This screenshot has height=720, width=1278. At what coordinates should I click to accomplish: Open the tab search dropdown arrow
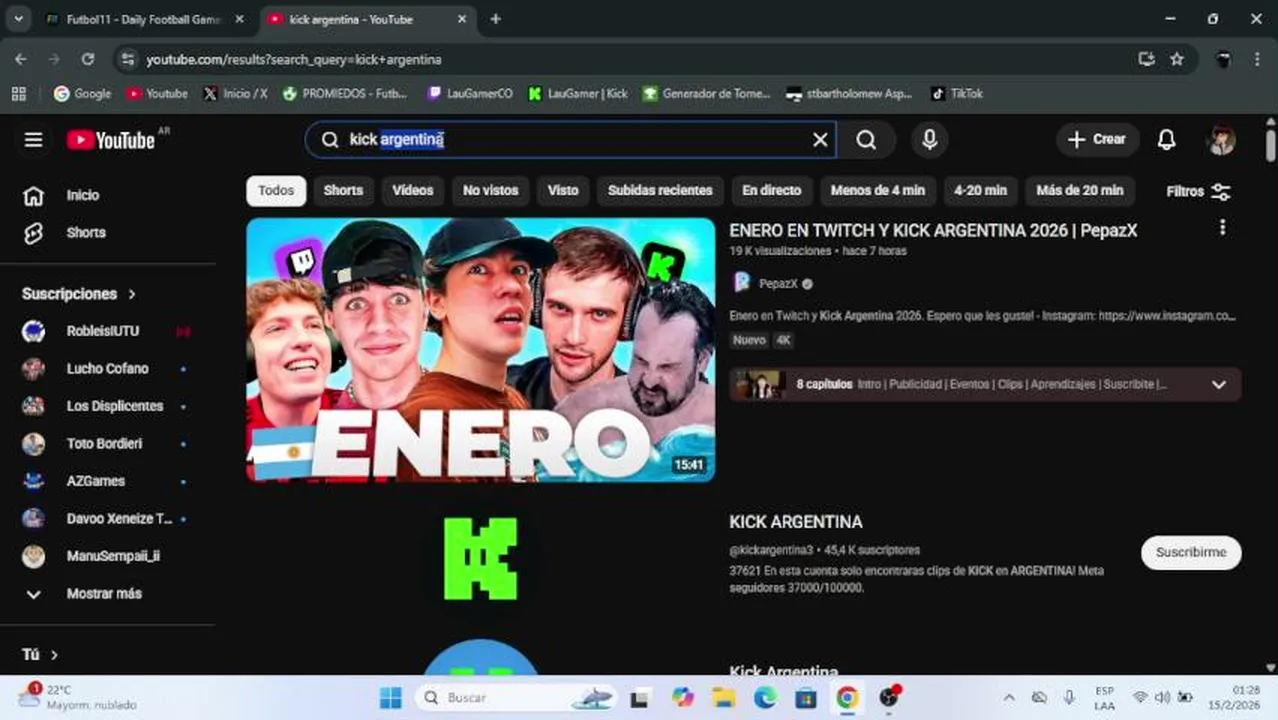[18, 19]
